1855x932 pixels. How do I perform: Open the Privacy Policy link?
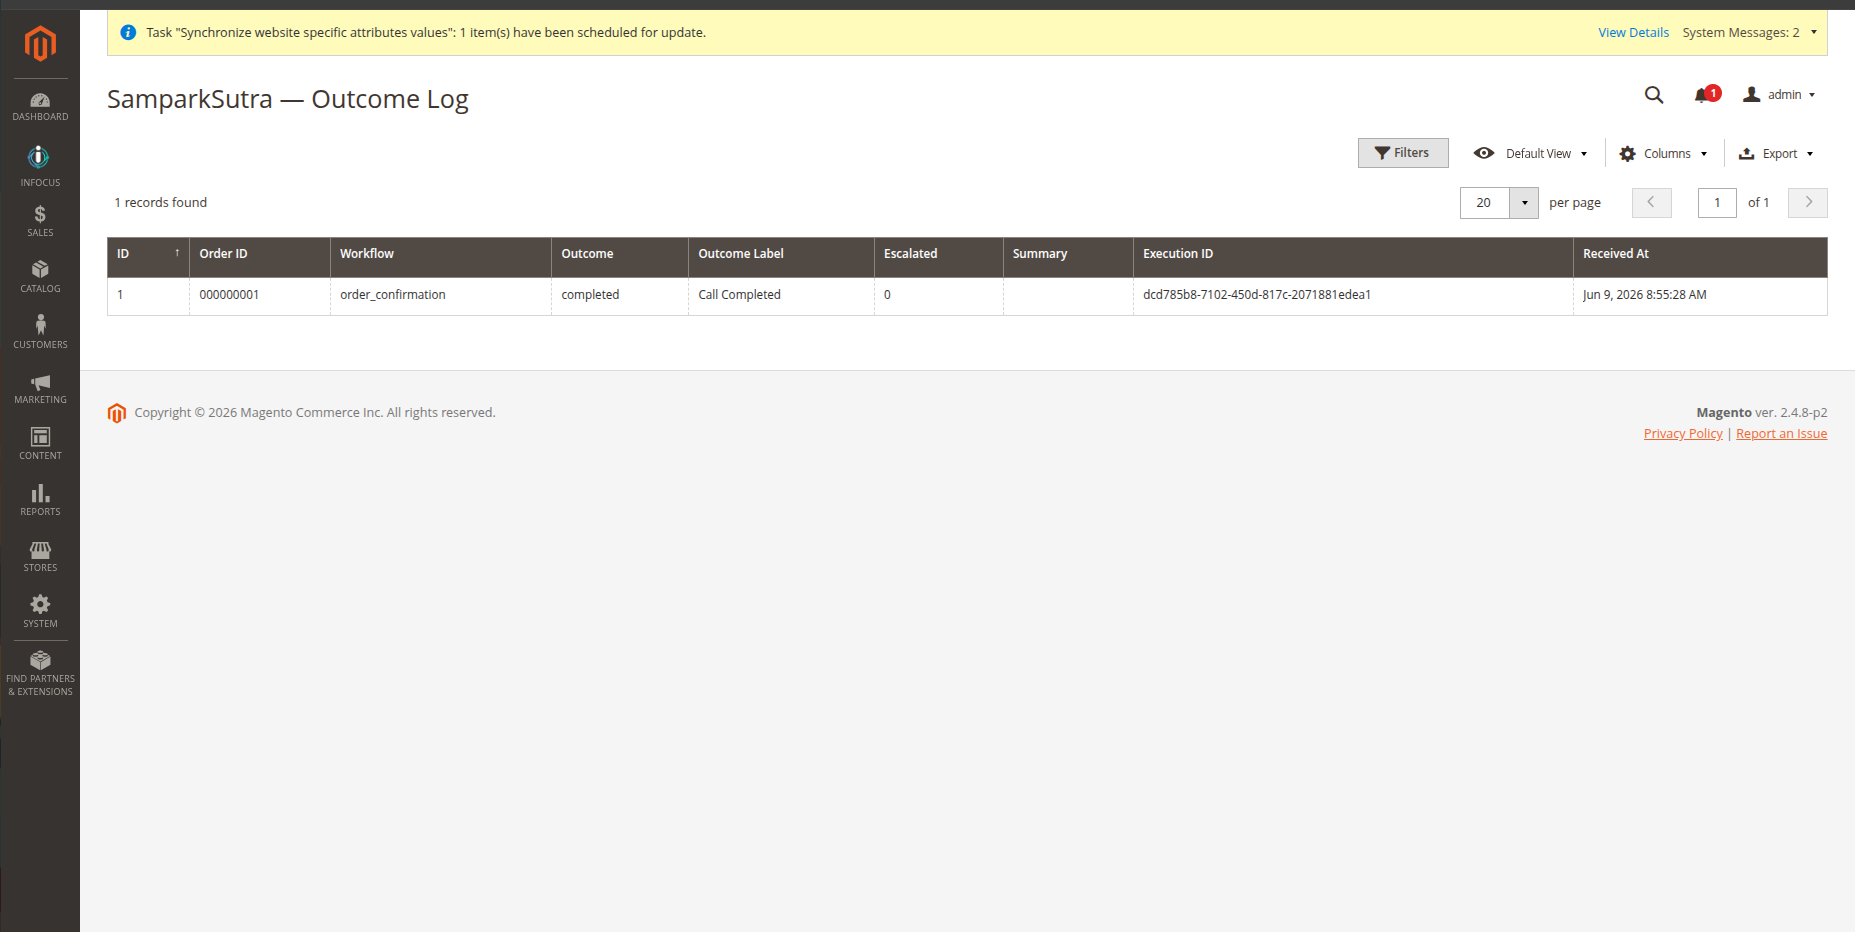[1683, 434]
